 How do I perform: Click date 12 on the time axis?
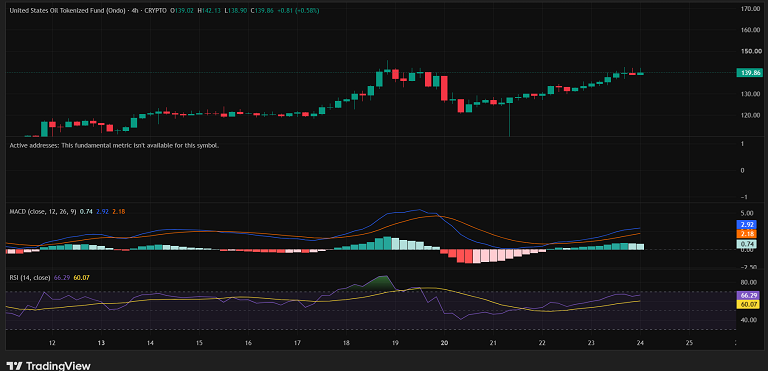(51, 343)
